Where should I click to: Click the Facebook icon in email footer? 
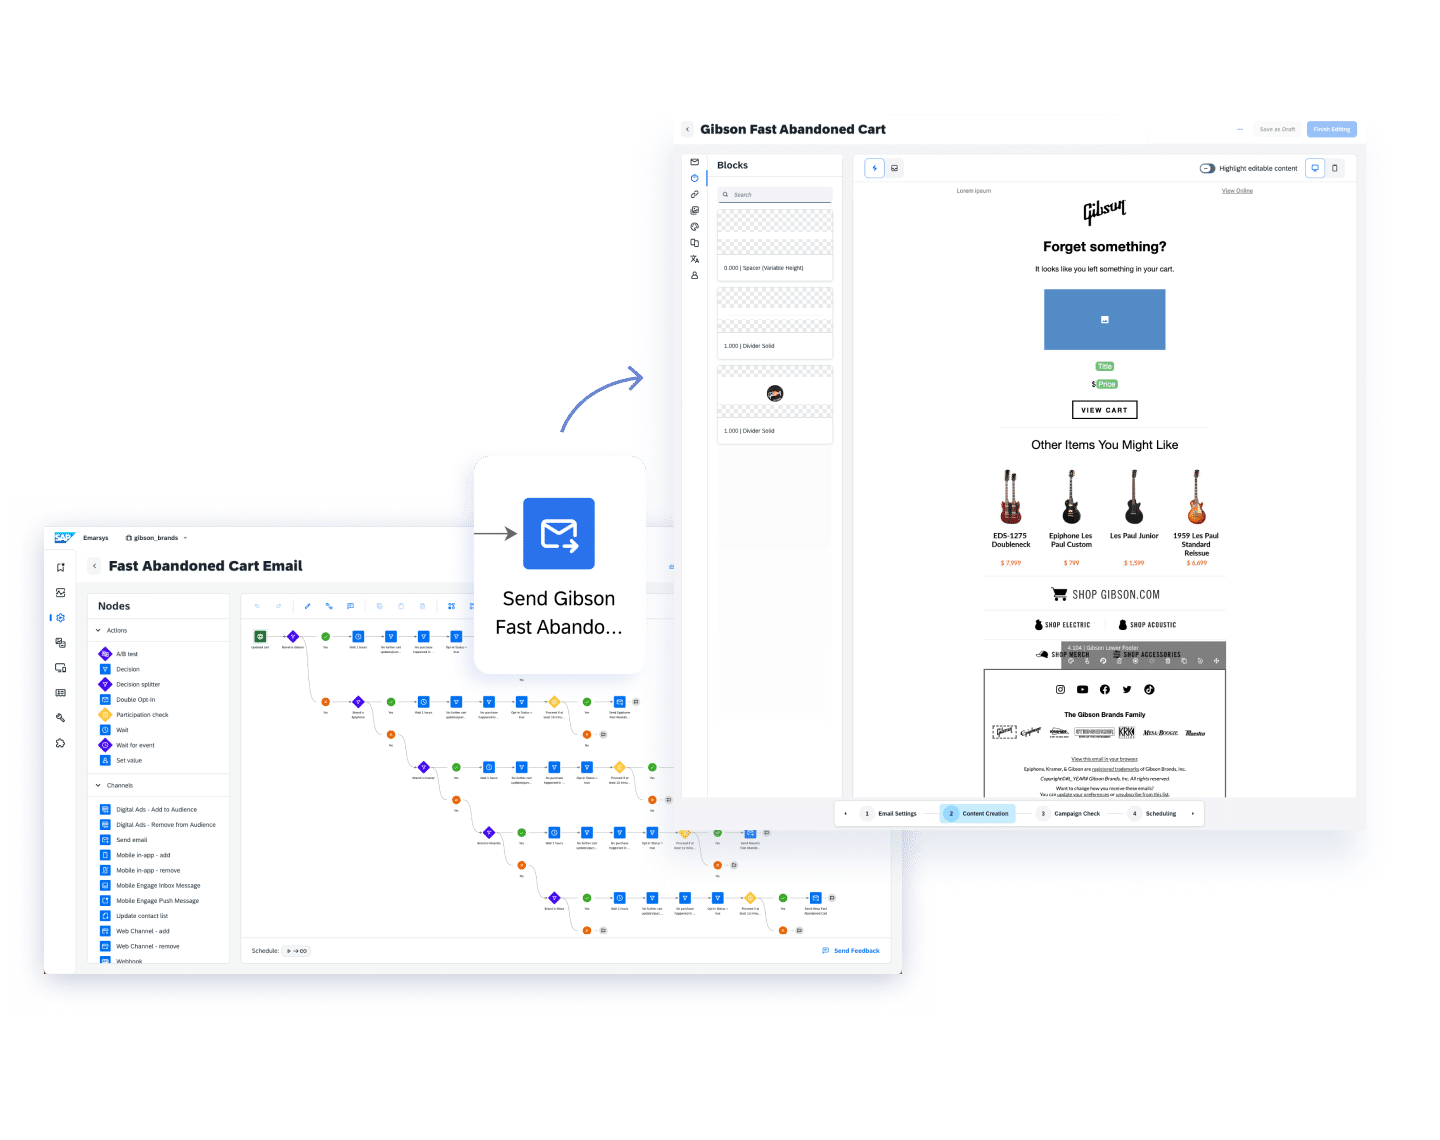[1104, 689]
